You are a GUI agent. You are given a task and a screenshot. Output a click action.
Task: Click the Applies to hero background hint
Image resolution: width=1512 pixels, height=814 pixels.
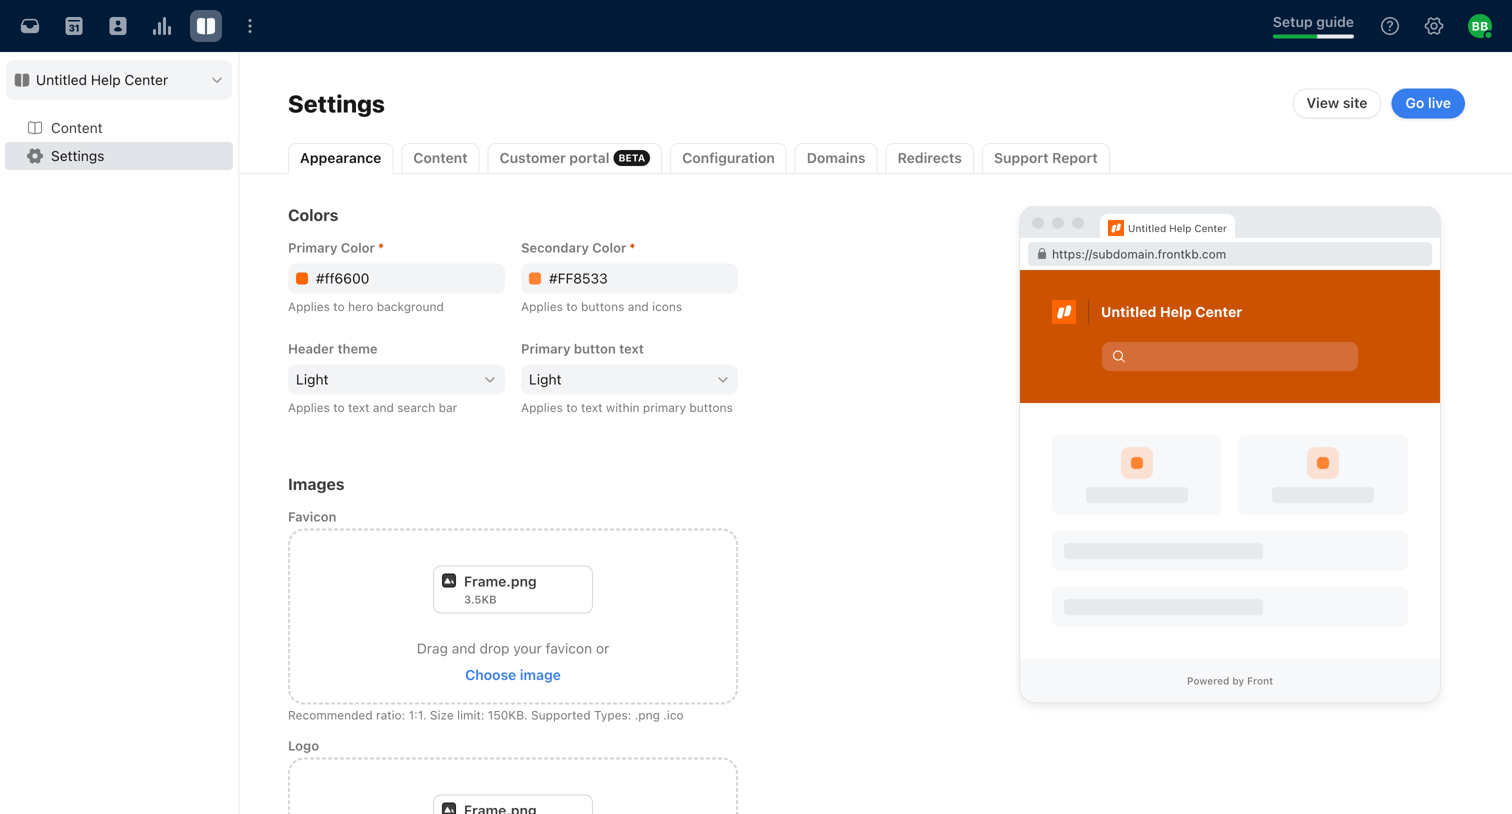tap(366, 307)
